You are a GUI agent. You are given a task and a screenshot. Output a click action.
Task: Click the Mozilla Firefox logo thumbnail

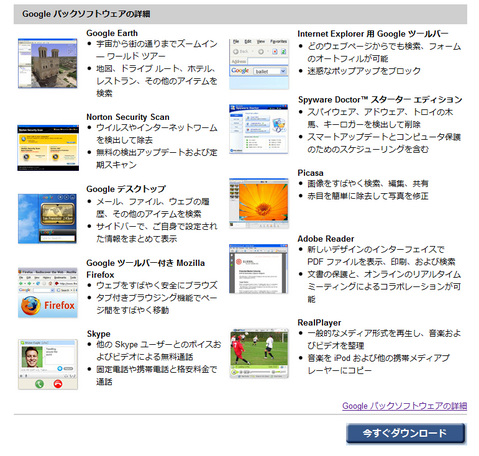coord(48,293)
